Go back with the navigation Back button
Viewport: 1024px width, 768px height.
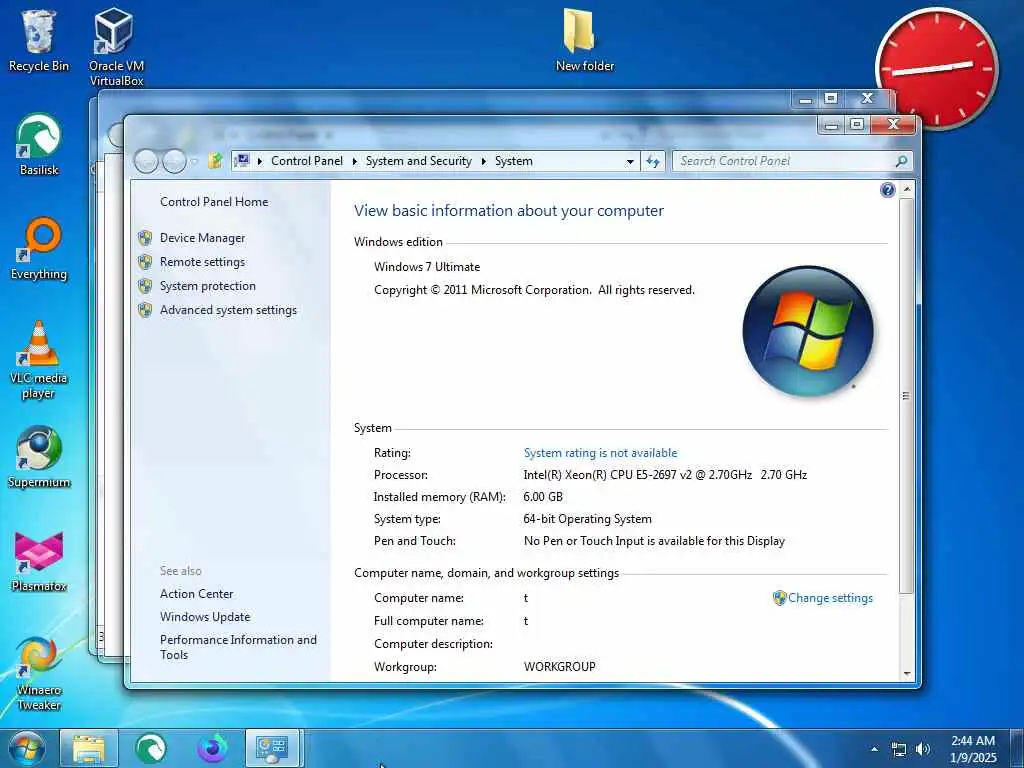click(146, 161)
